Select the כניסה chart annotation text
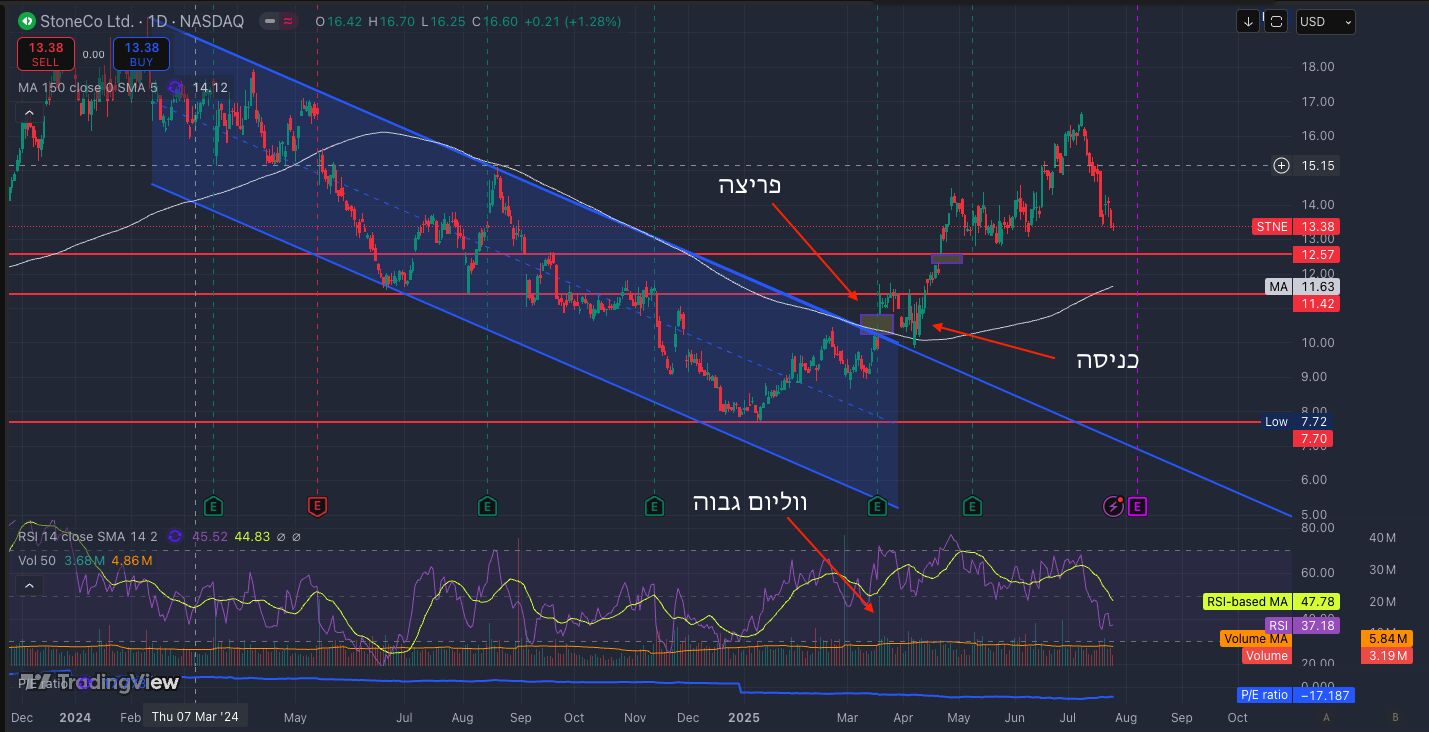 [1107, 360]
